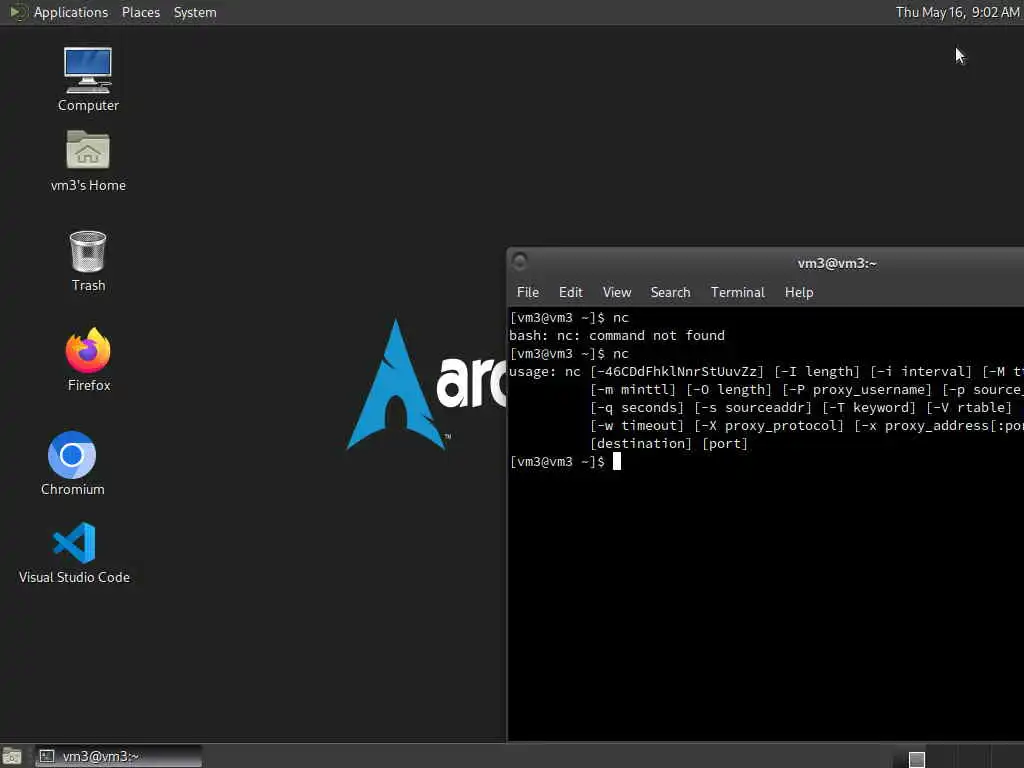Open the System menu
The width and height of the screenshot is (1024, 768).
point(195,12)
